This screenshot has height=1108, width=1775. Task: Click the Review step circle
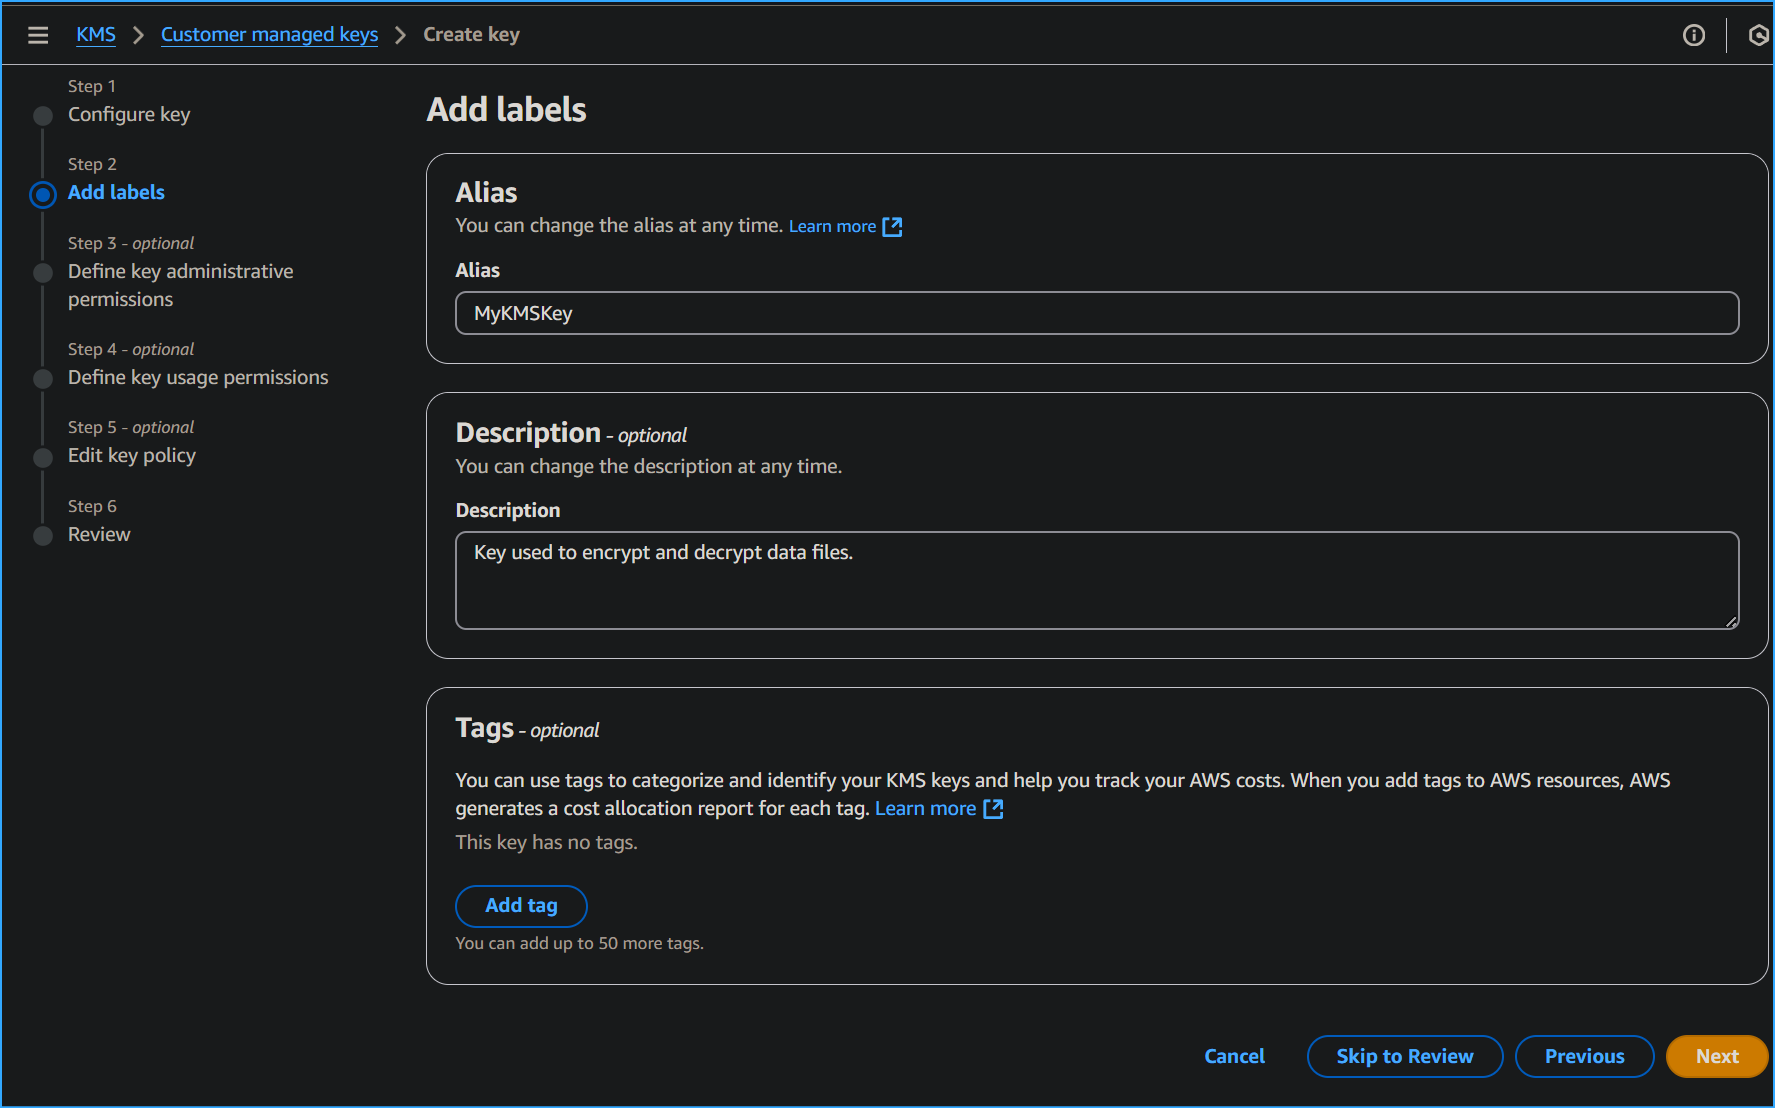tap(43, 536)
